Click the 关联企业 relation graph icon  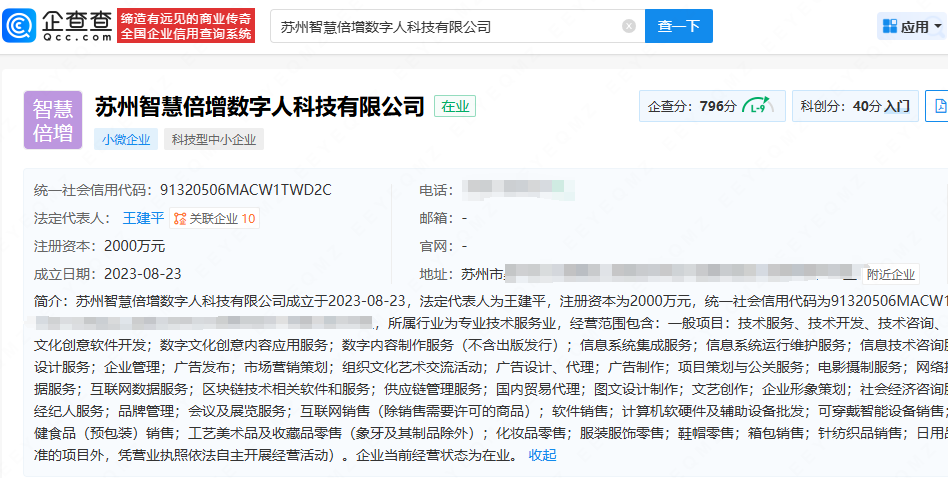tap(180, 218)
